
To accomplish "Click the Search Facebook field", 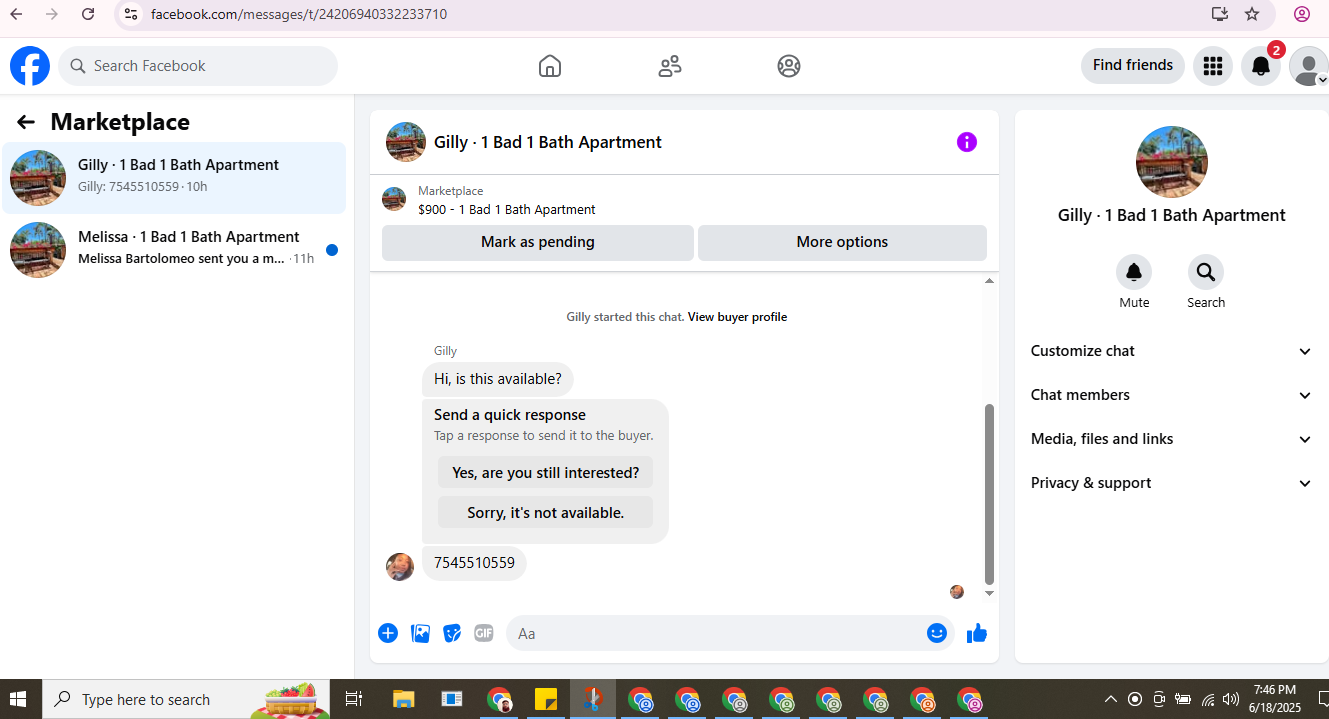I will [x=198, y=66].
